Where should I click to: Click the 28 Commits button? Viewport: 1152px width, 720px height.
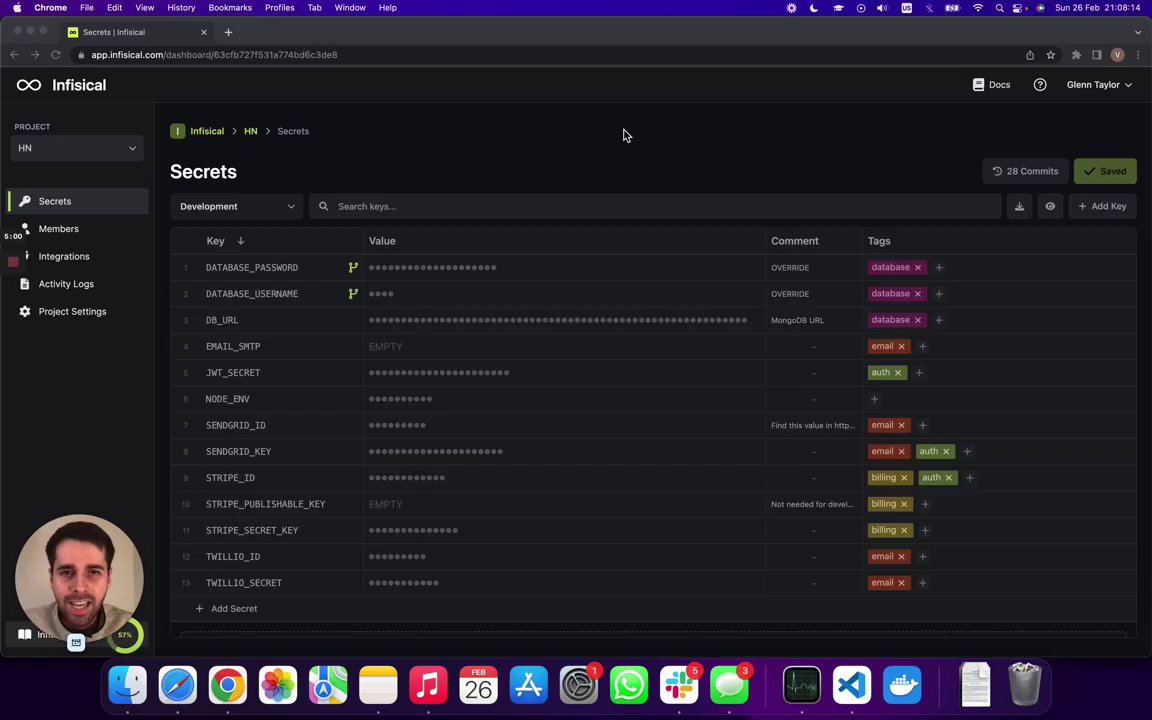1025,171
